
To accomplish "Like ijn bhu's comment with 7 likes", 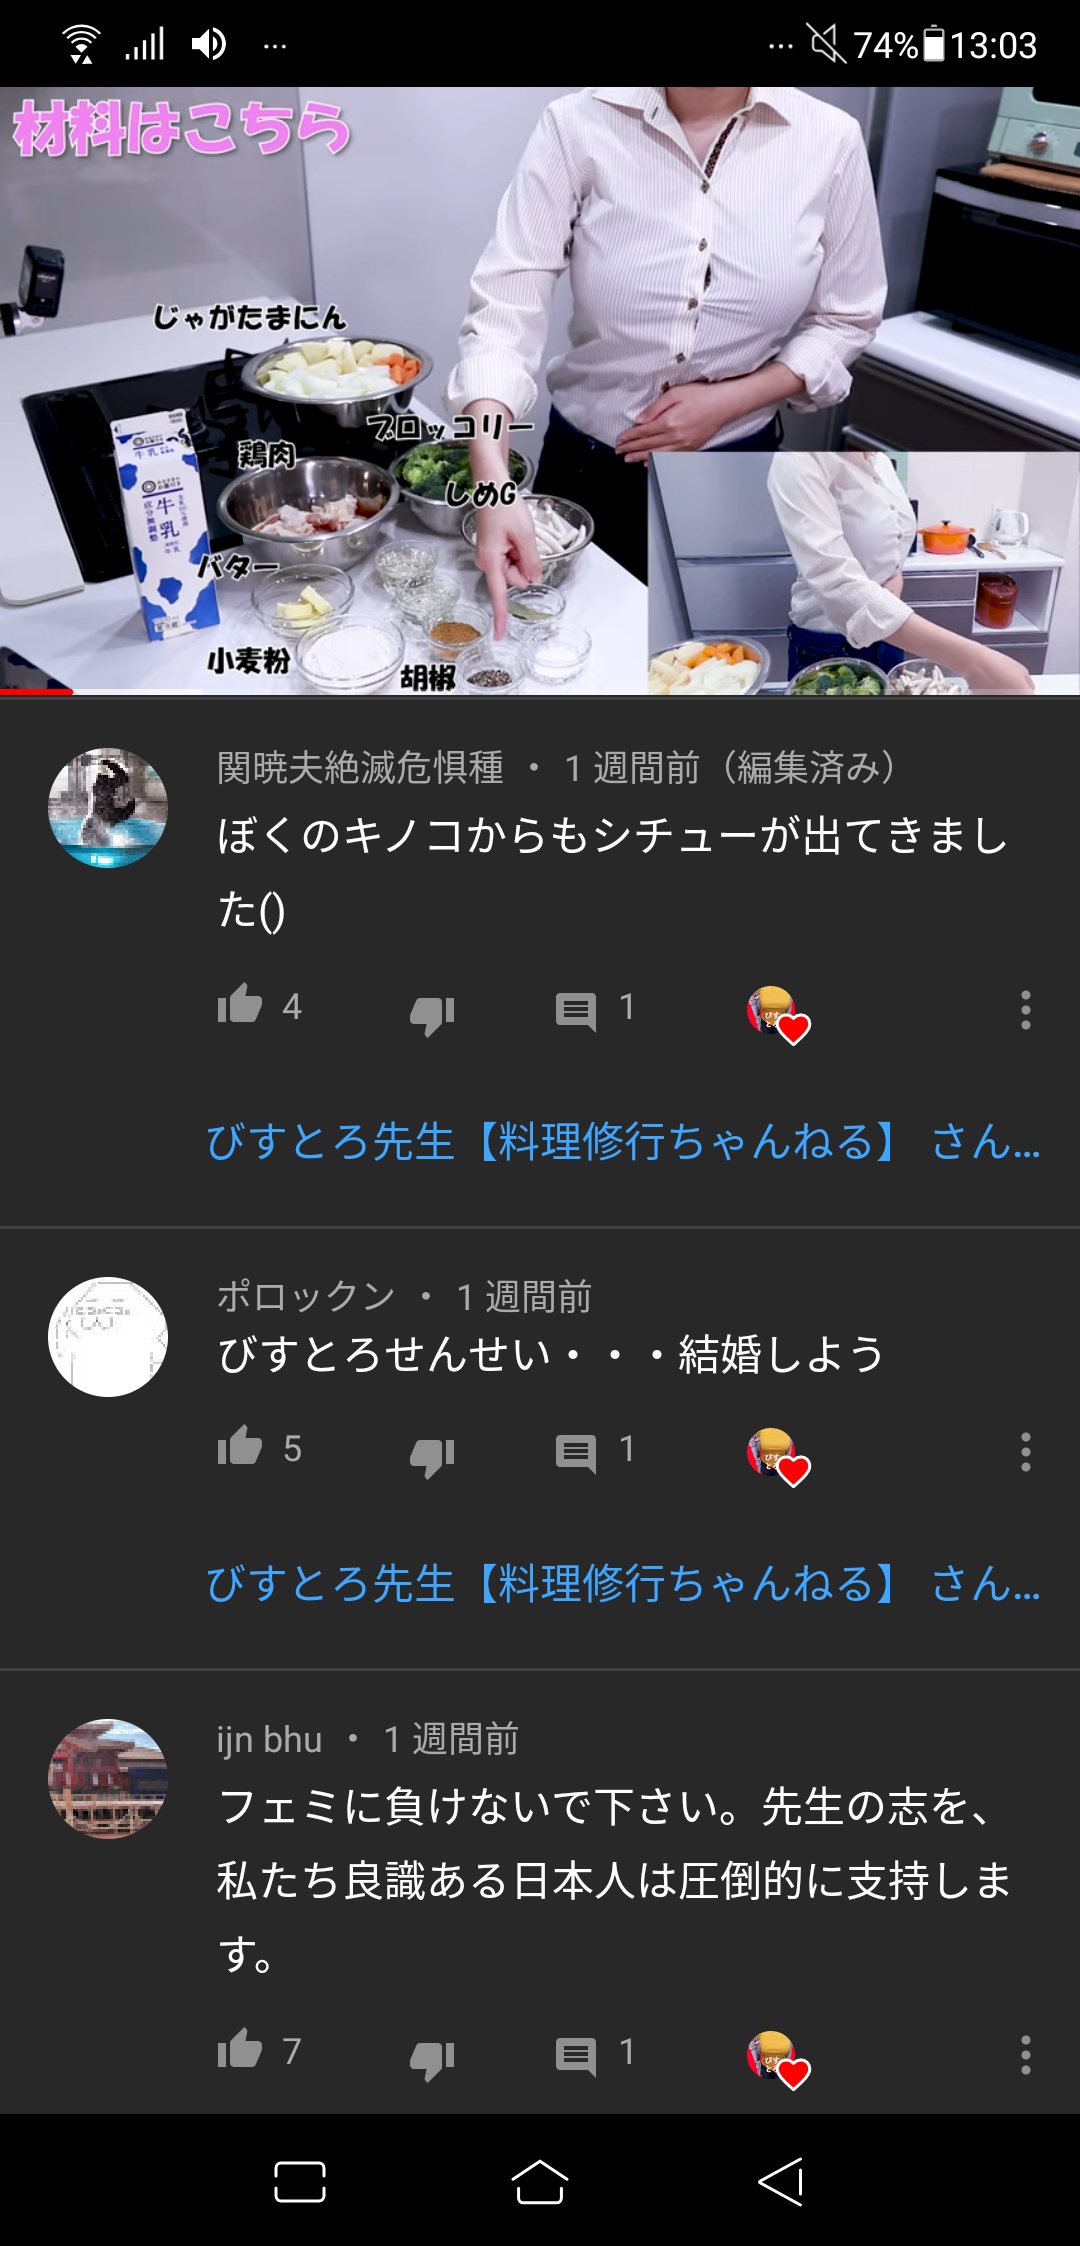I will 240,2049.
